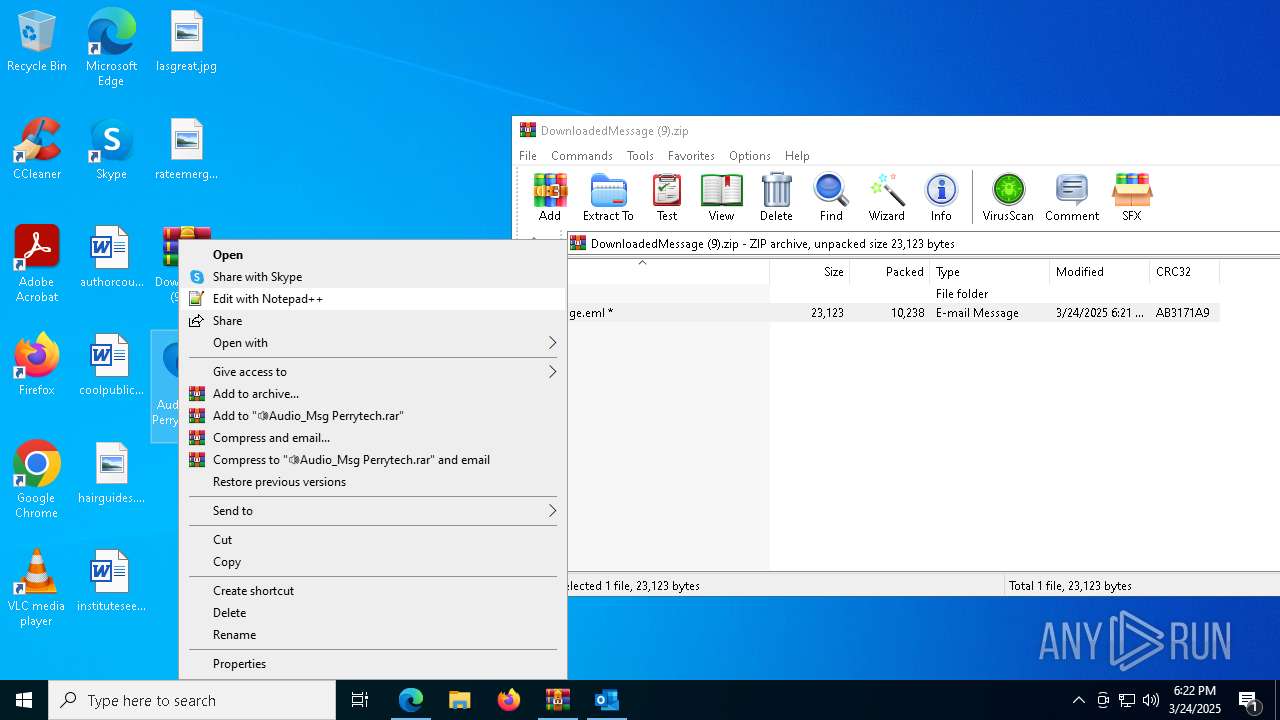Click the Extract To toolbar icon
Viewport: 1280px width, 720px height.
point(608,197)
